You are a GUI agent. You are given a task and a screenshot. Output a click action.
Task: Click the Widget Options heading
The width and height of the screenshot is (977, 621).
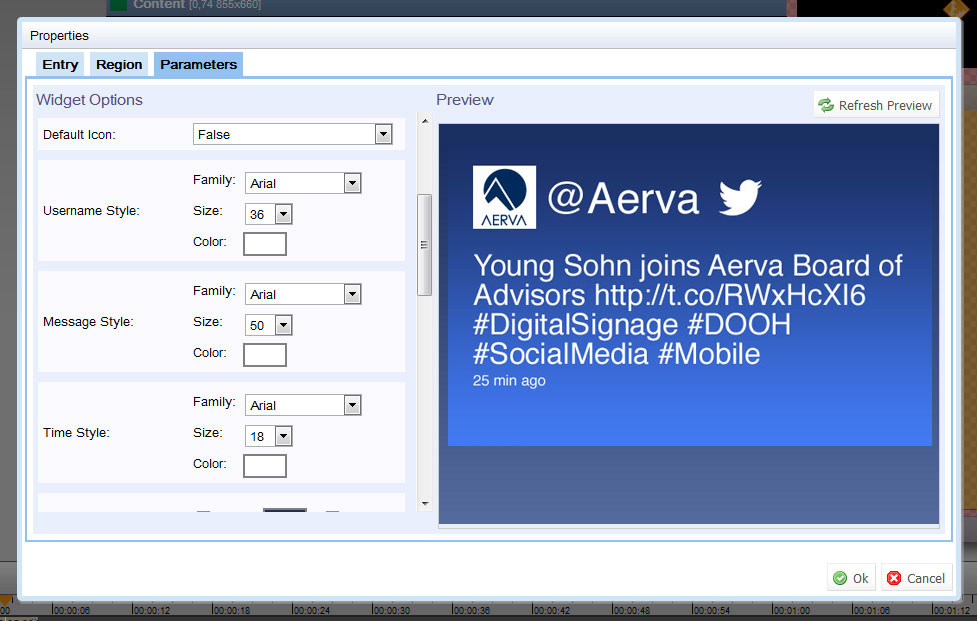pos(89,100)
